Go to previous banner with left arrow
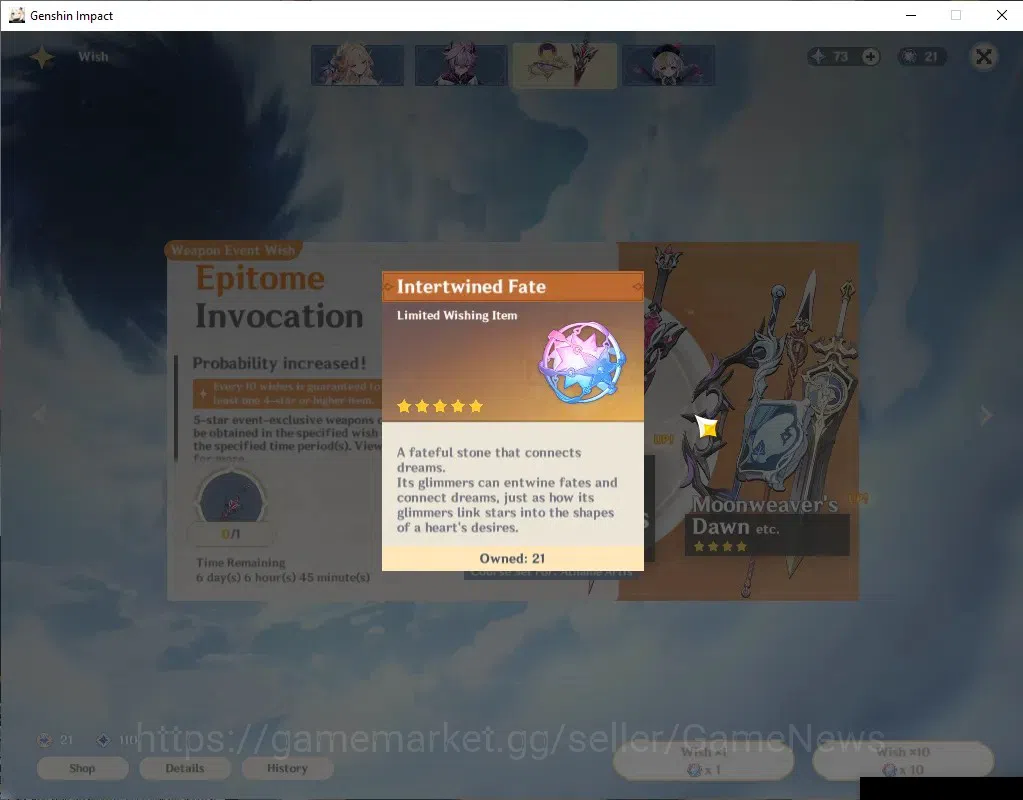This screenshot has height=800, width=1023. click(x=39, y=414)
